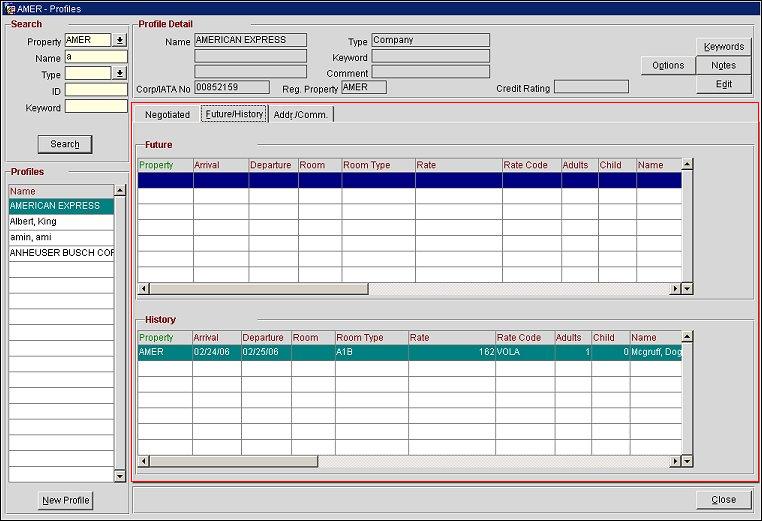This screenshot has width=762, height=521.
Task: Close the Profiles window
Action: click(x=723, y=500)
